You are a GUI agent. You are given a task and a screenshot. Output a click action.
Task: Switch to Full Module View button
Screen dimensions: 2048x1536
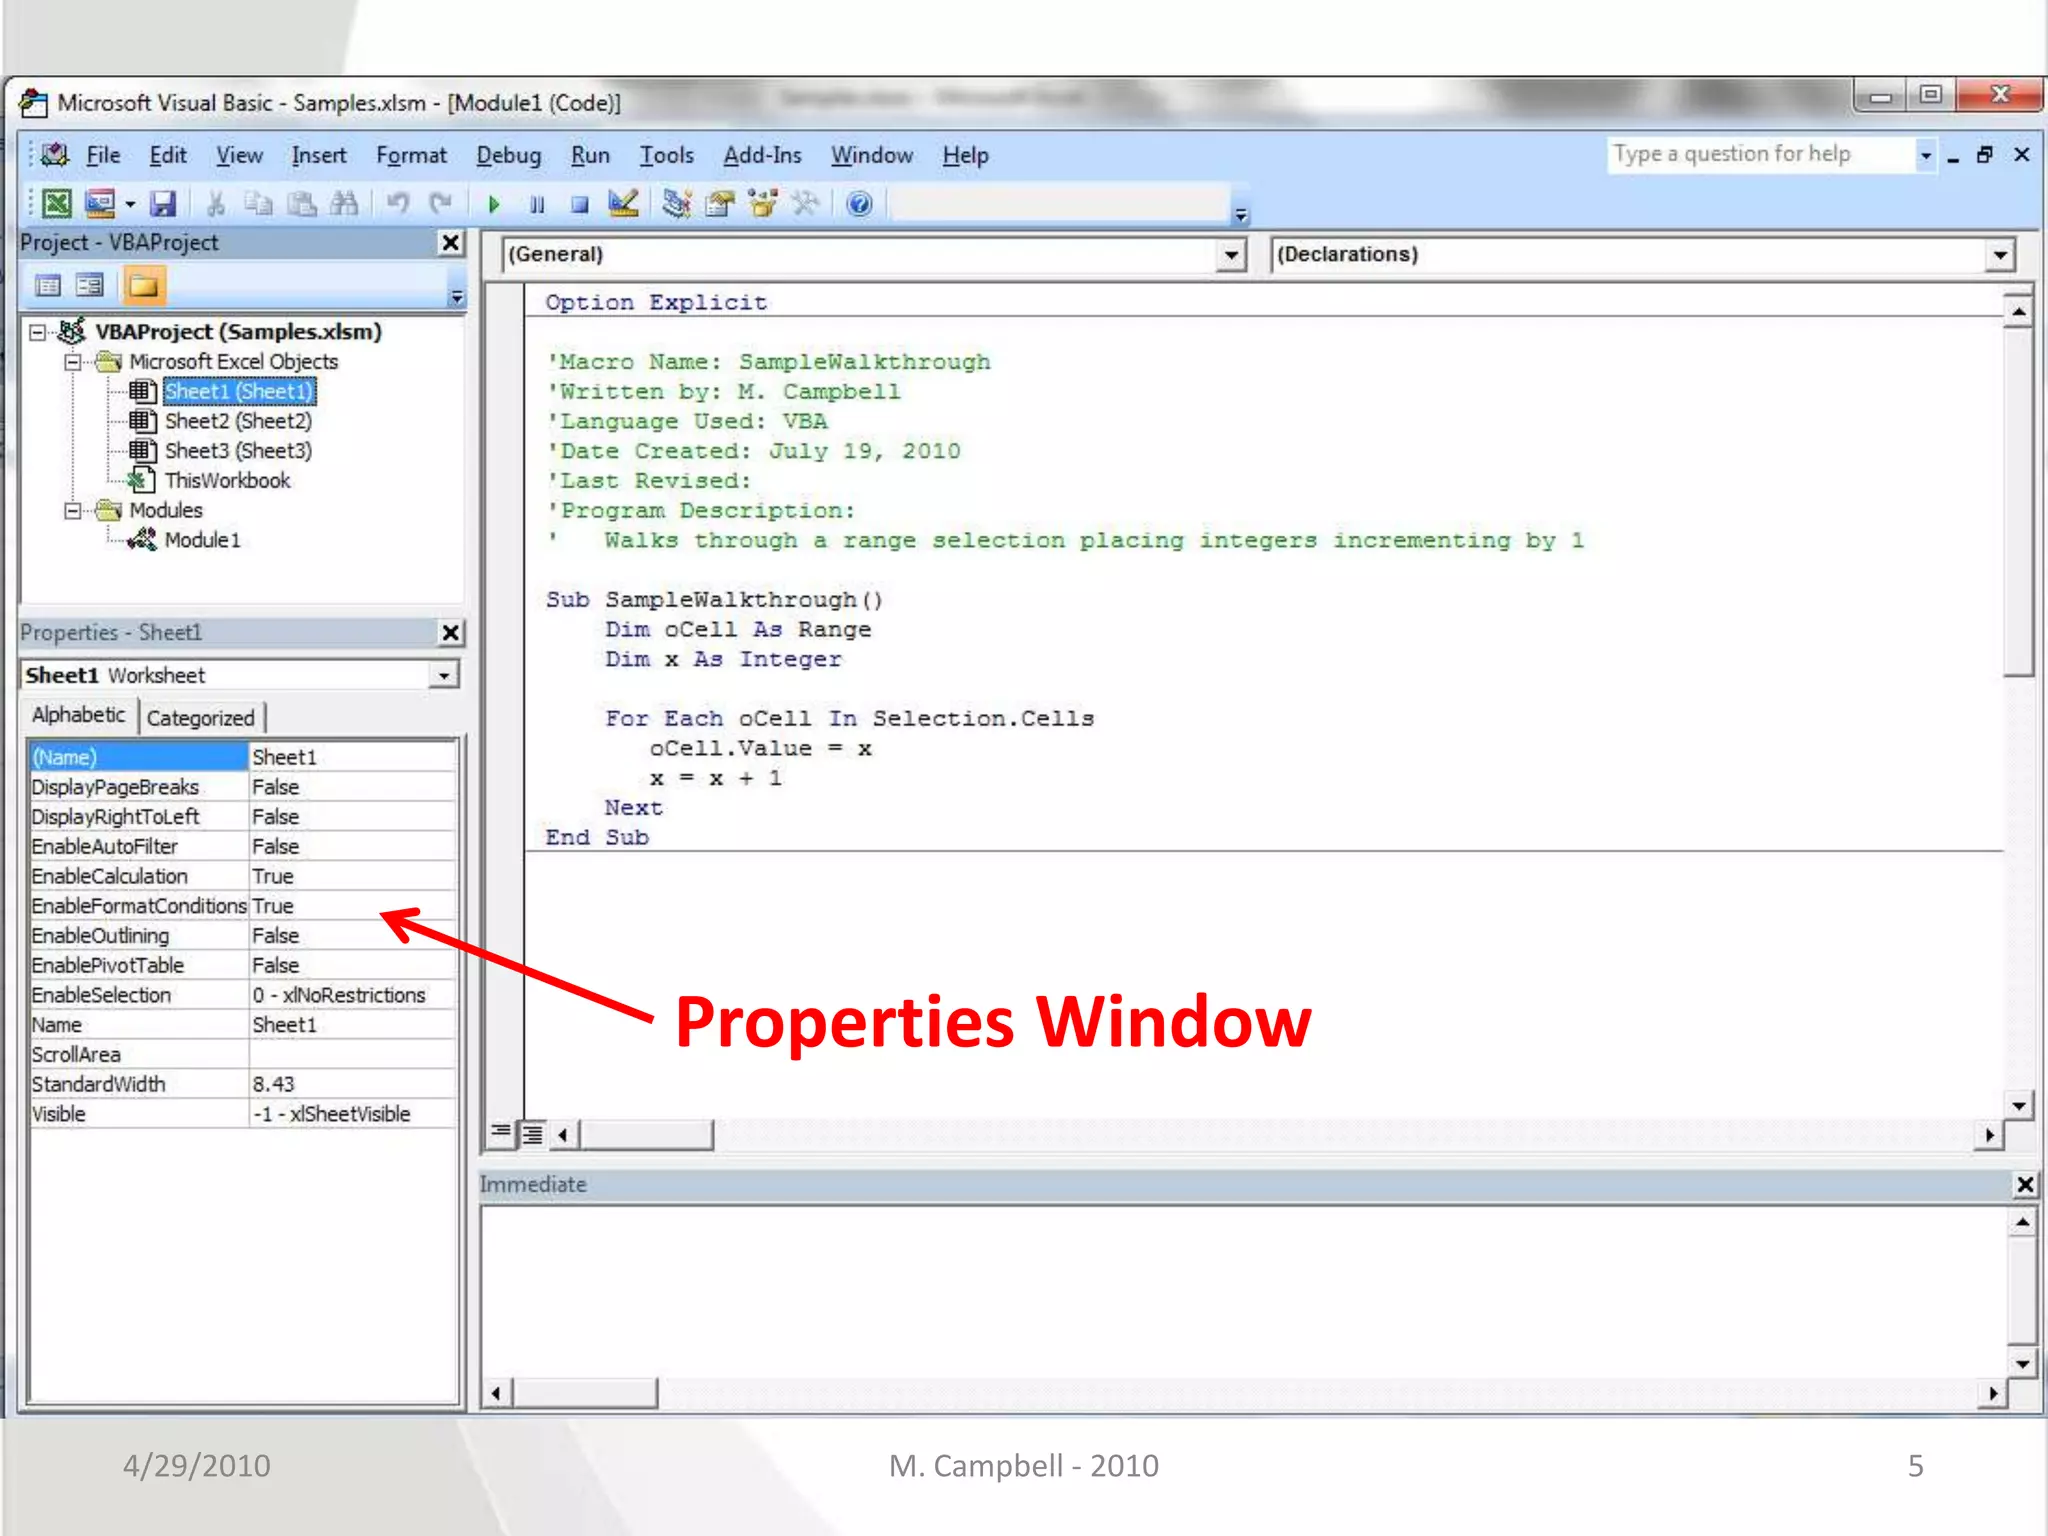coord(533,1133)
